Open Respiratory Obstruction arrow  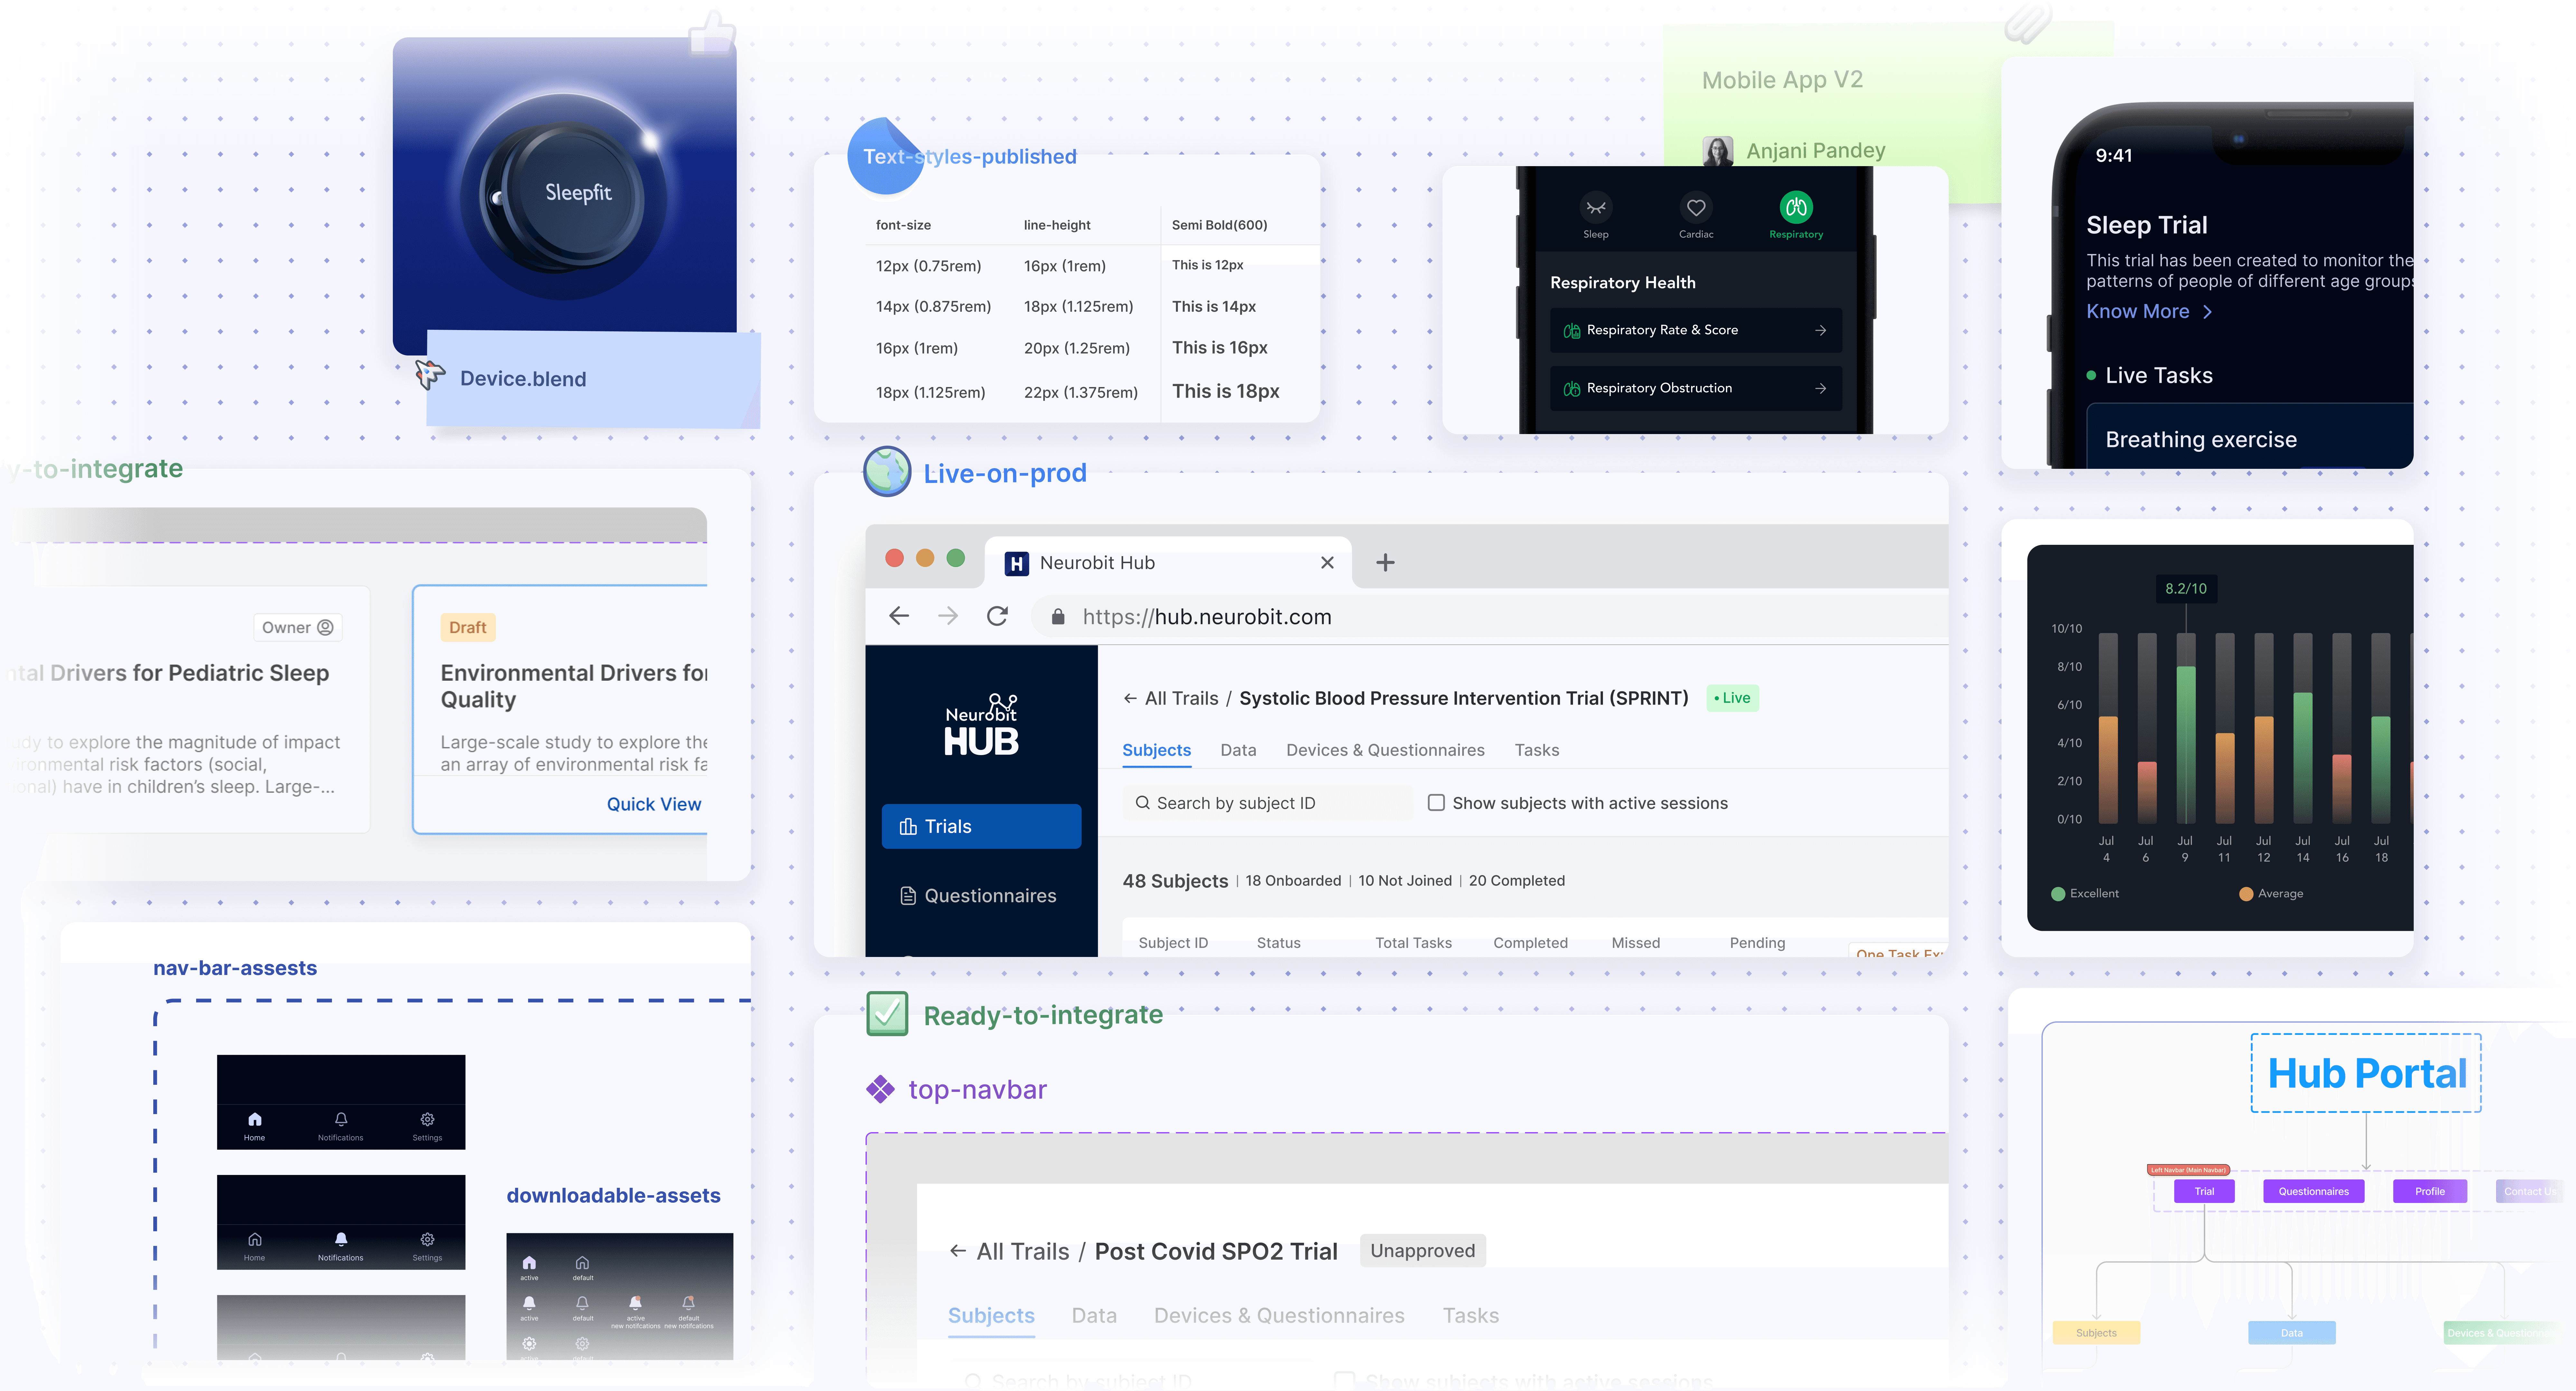1820,388
